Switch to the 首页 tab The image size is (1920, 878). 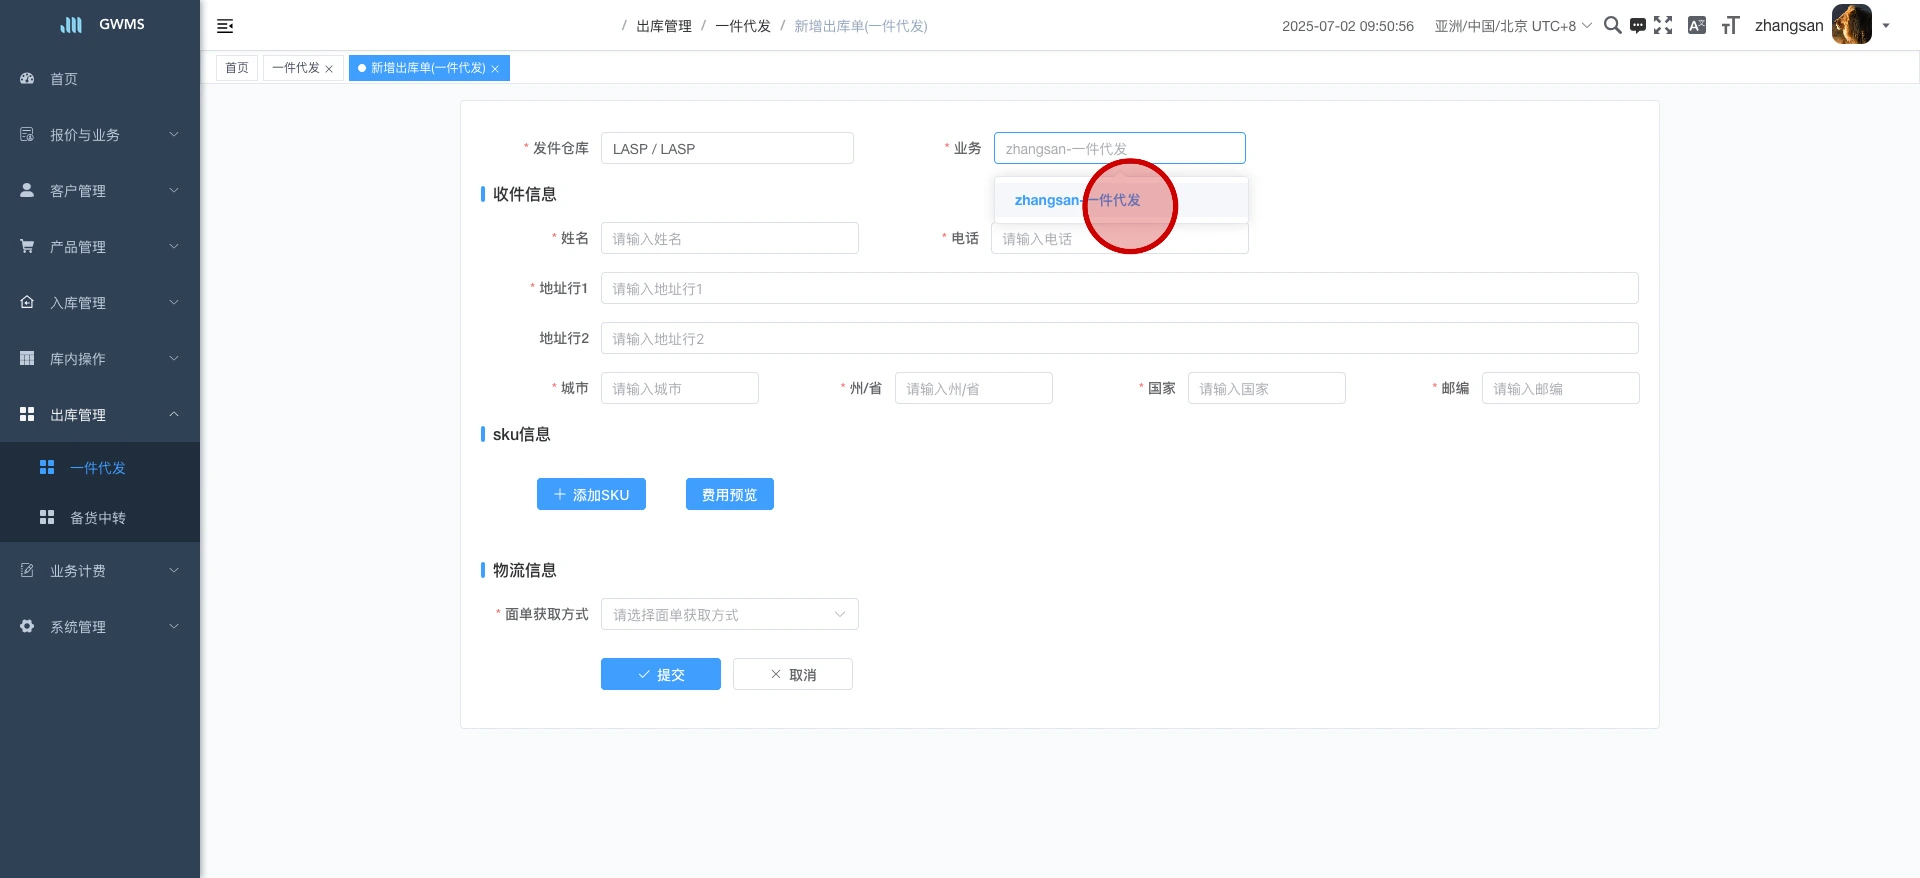pyautogui.click(x=237, y=68)
